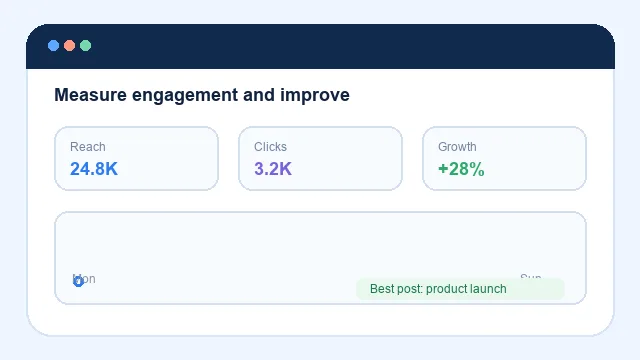This screenshot has width=640, height=360.
Task: Click the green window dot
Action: pos(85,45)
